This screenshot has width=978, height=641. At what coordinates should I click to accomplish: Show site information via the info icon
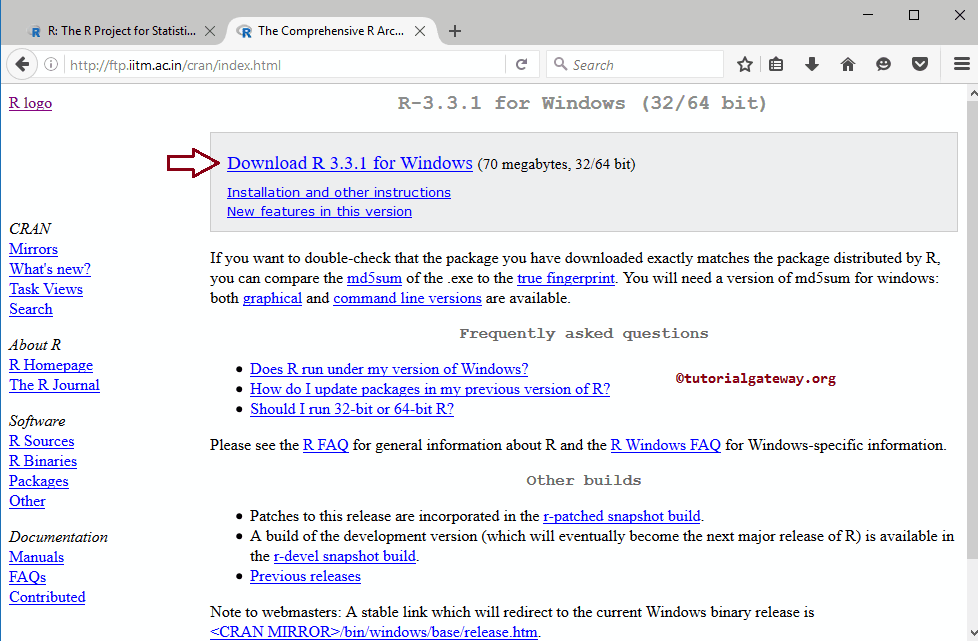pyautogui.click(x=51, y=64)
